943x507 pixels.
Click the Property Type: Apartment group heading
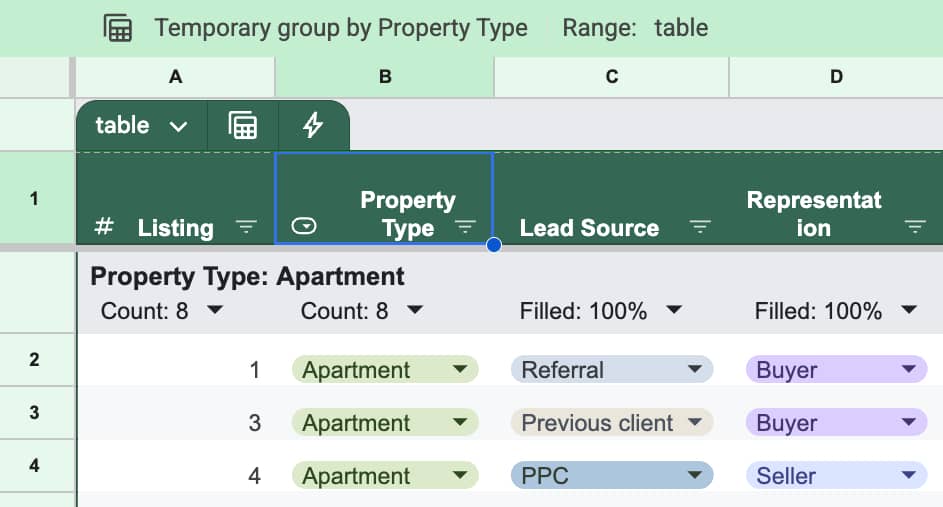click(247, 276)
